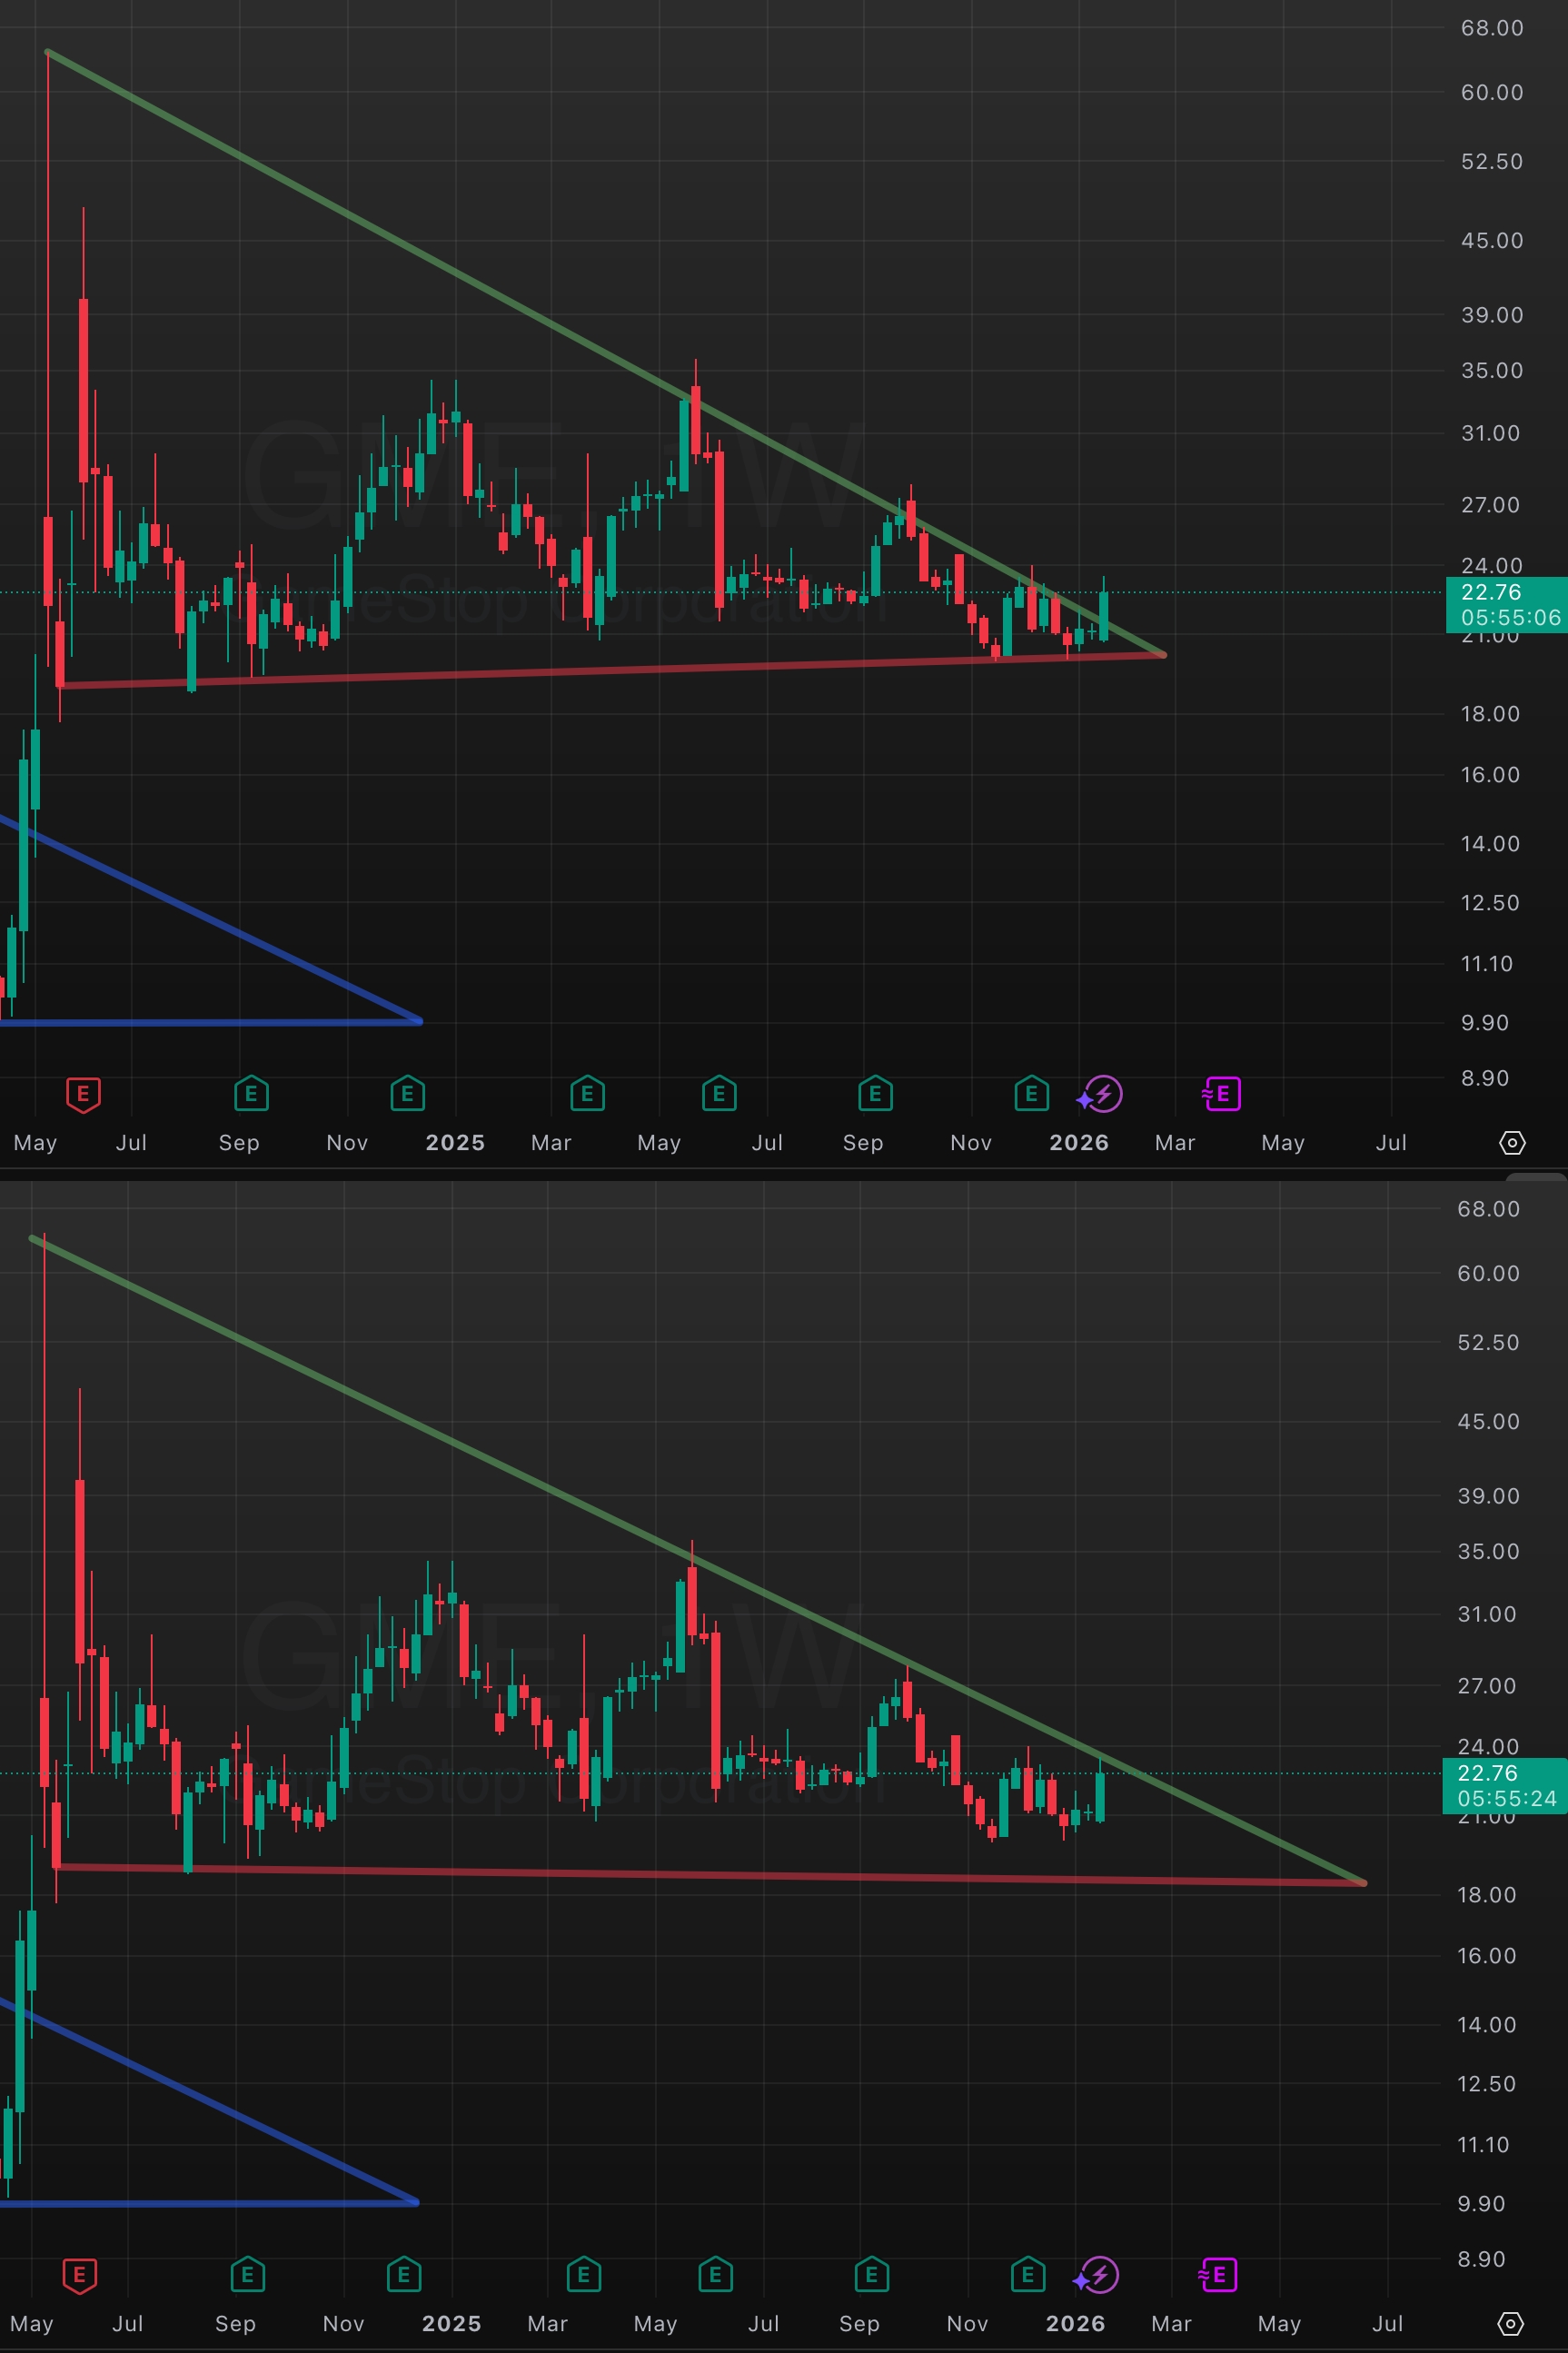Click the 2025 time label in upper chart
The height and width of the screenshot is (2353, 1568).
pos(455,1143)
